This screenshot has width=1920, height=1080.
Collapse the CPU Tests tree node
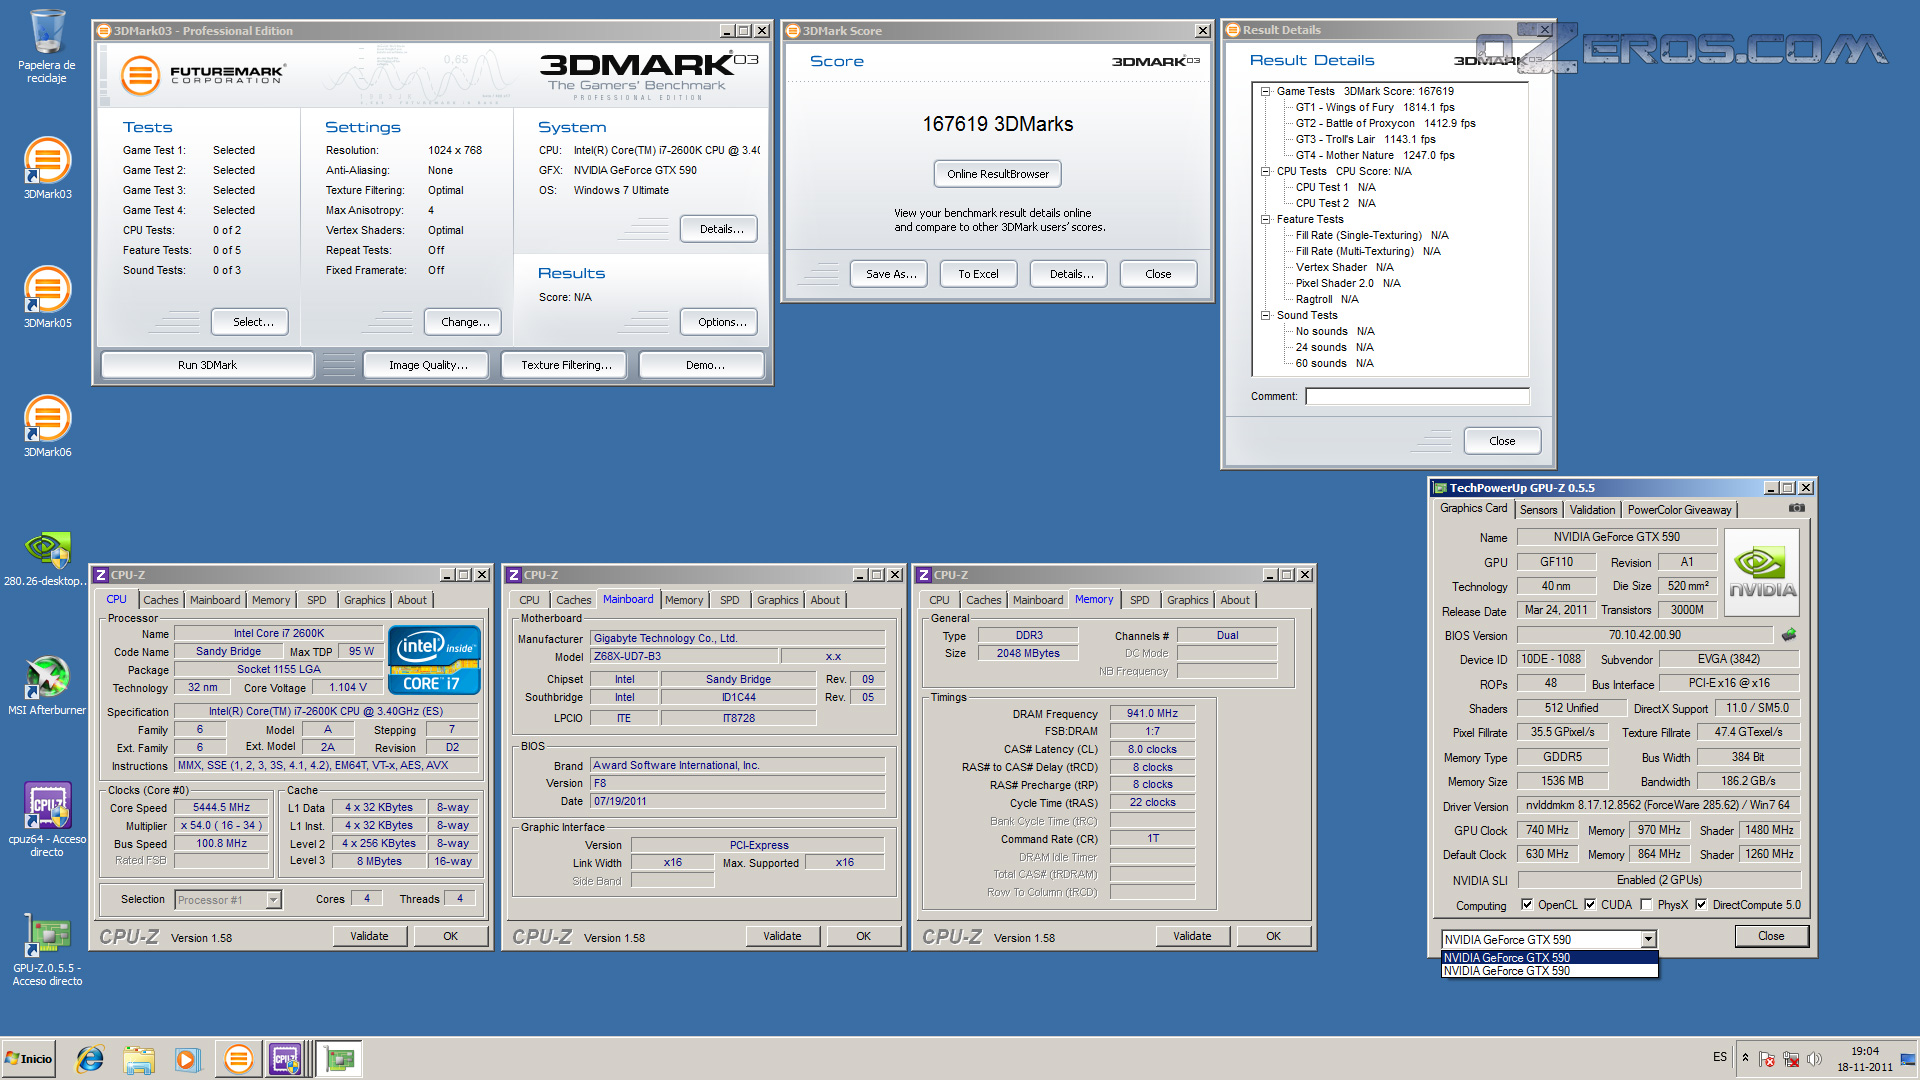[x=1266, y=171]
